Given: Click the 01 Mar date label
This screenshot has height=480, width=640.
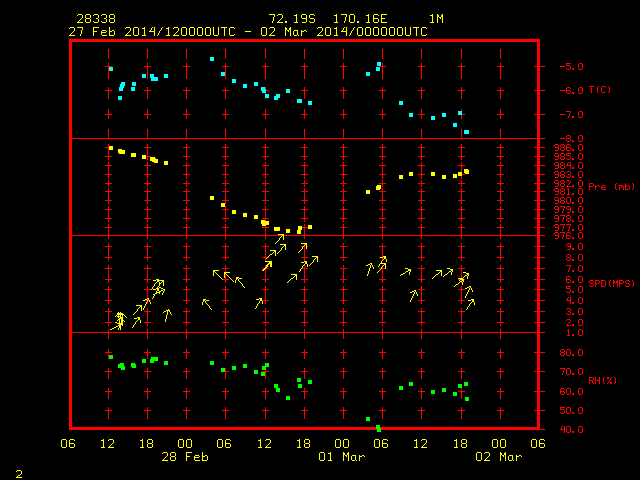Looking at the screenshot, I should click(x=342, y=457).
